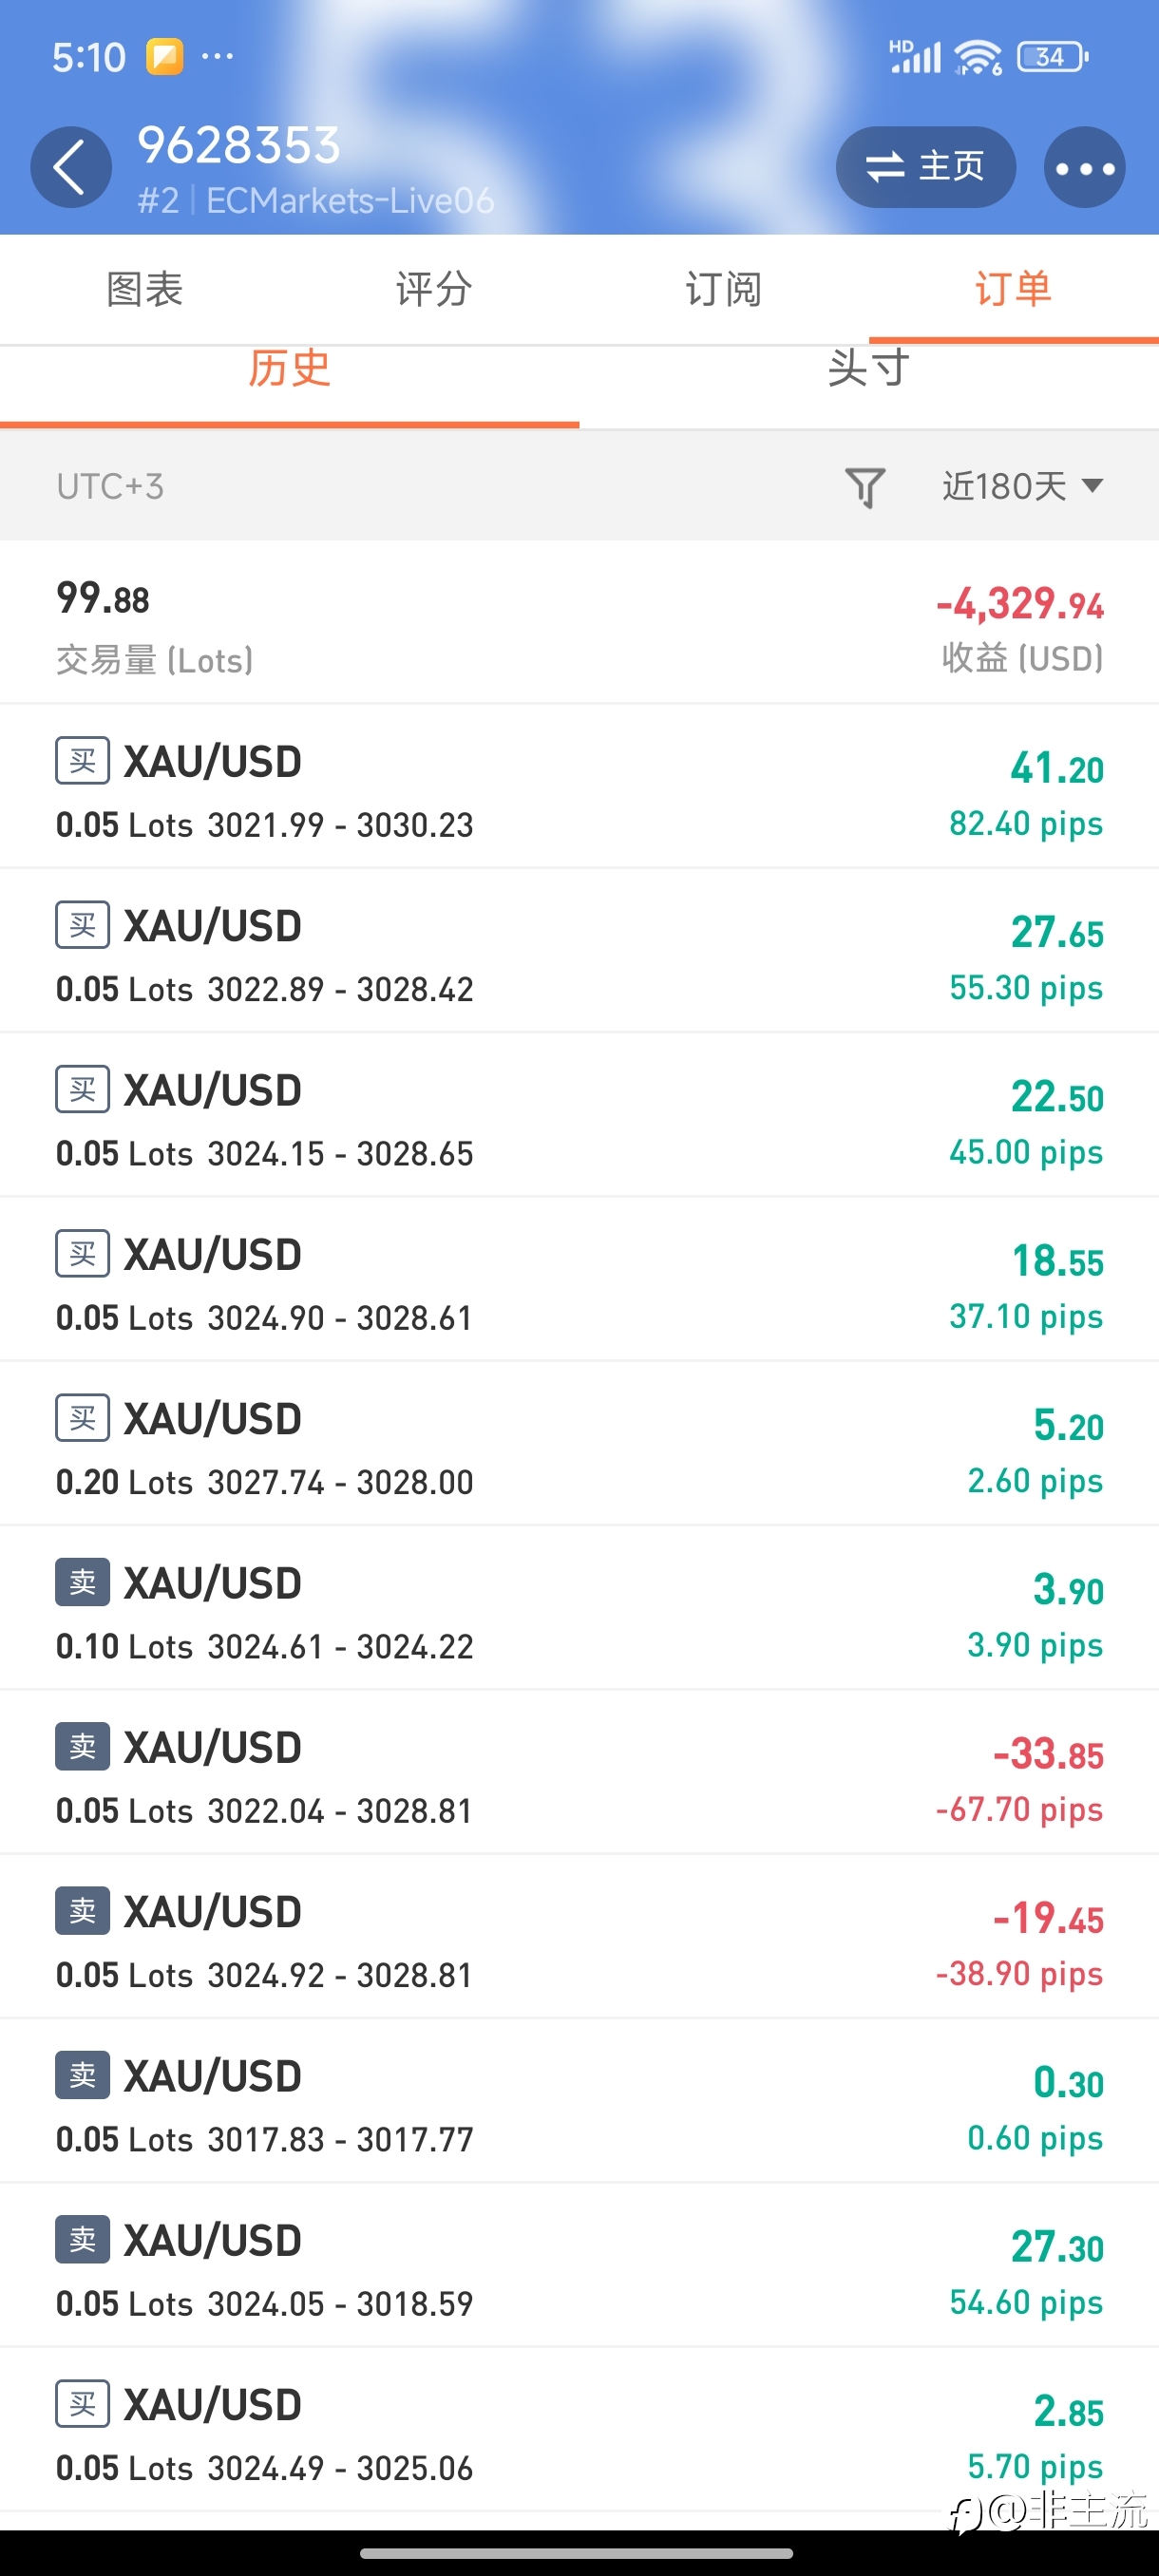The height and width of the screenshot is (2576, 1159).
Task: Tap the 卖 badge on 27.30 trade
Action: coord(83,2240)
